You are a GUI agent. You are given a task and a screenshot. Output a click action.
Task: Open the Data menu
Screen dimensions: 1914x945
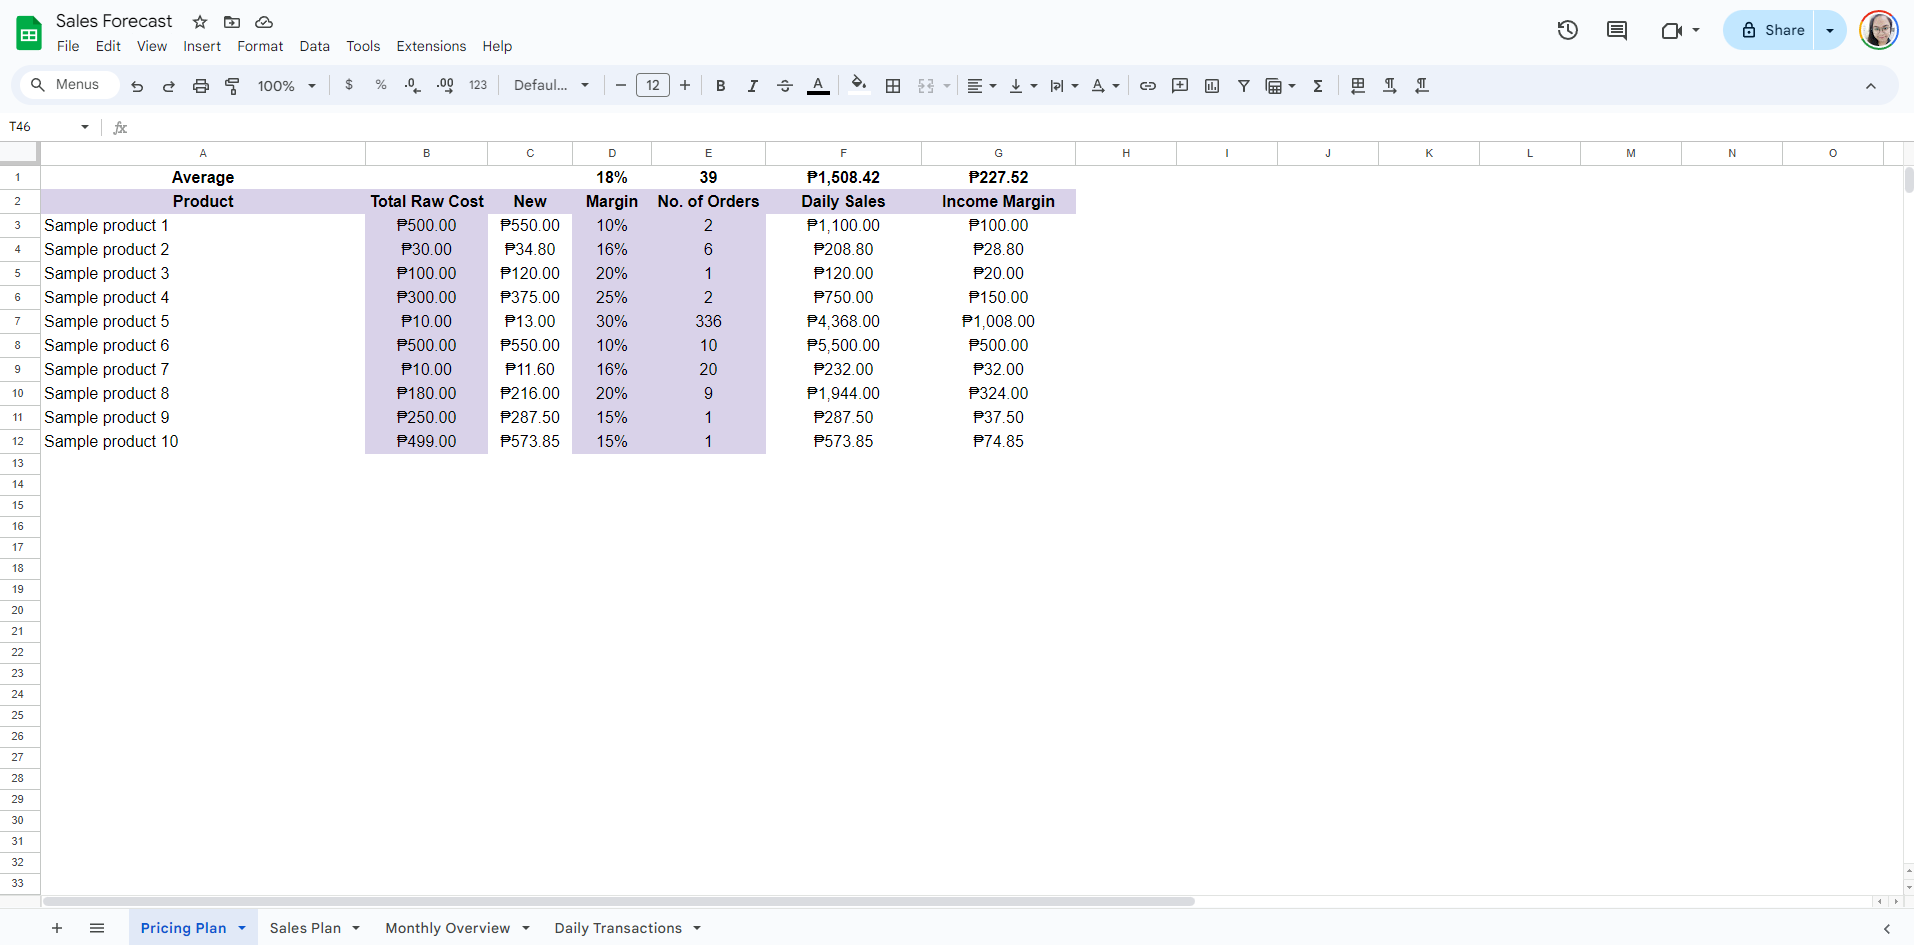click(314, 46)
